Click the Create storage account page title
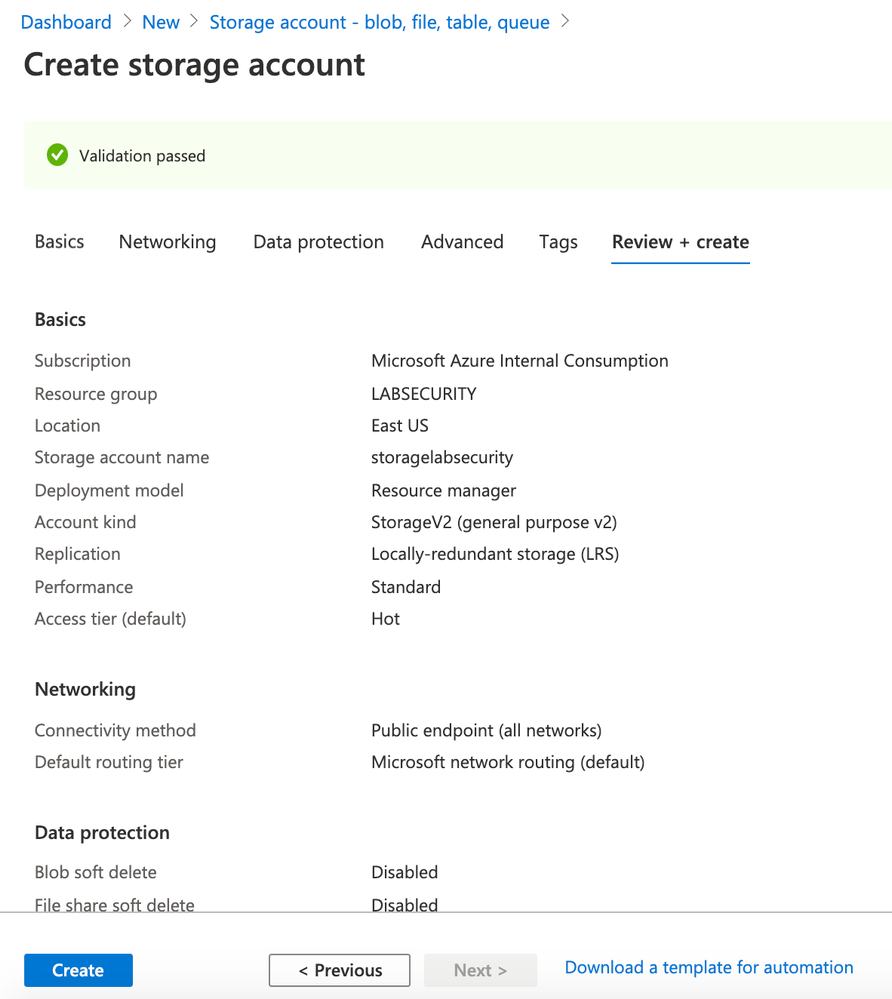This screenshot has height=999, width=892. 194,65
